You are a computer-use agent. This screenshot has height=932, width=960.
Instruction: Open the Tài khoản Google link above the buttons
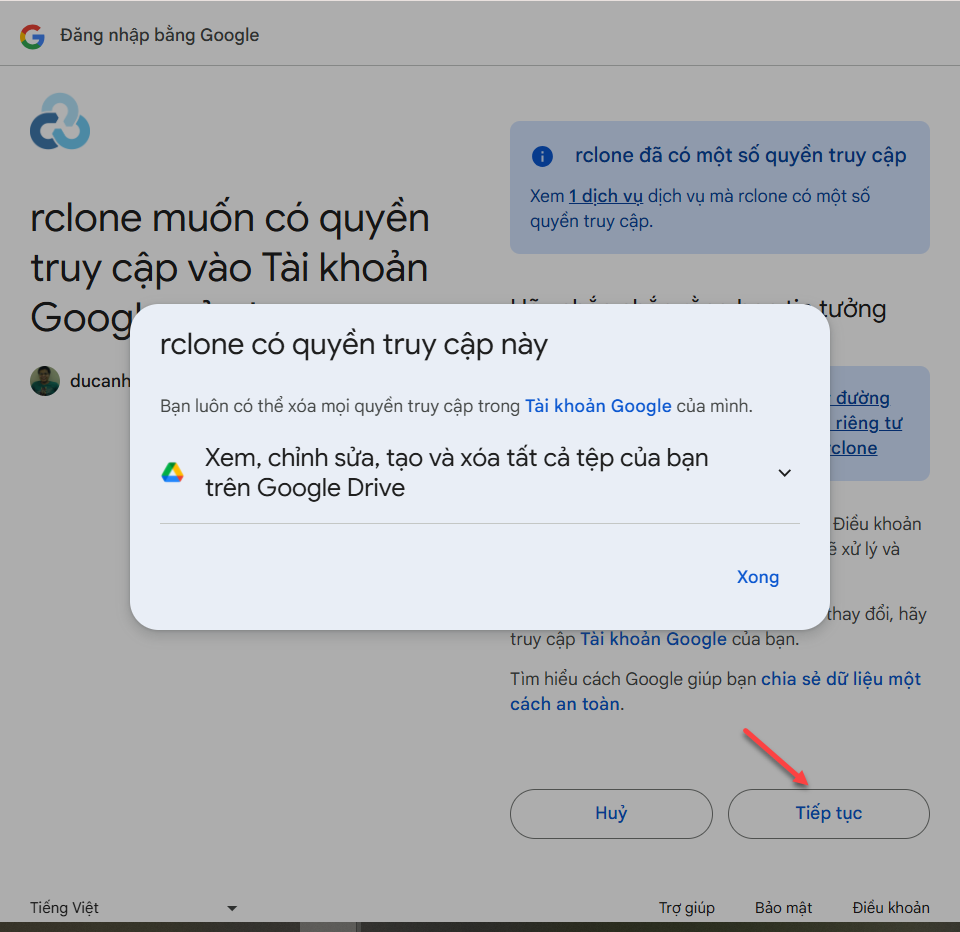(653, 639)
